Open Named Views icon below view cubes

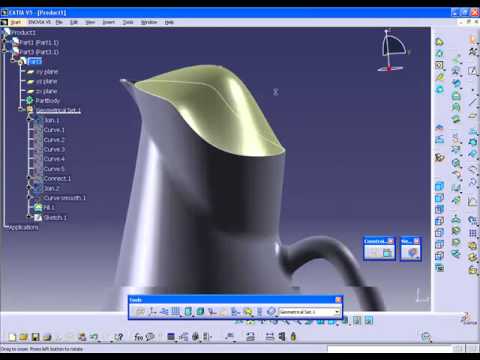pos(440,267)
